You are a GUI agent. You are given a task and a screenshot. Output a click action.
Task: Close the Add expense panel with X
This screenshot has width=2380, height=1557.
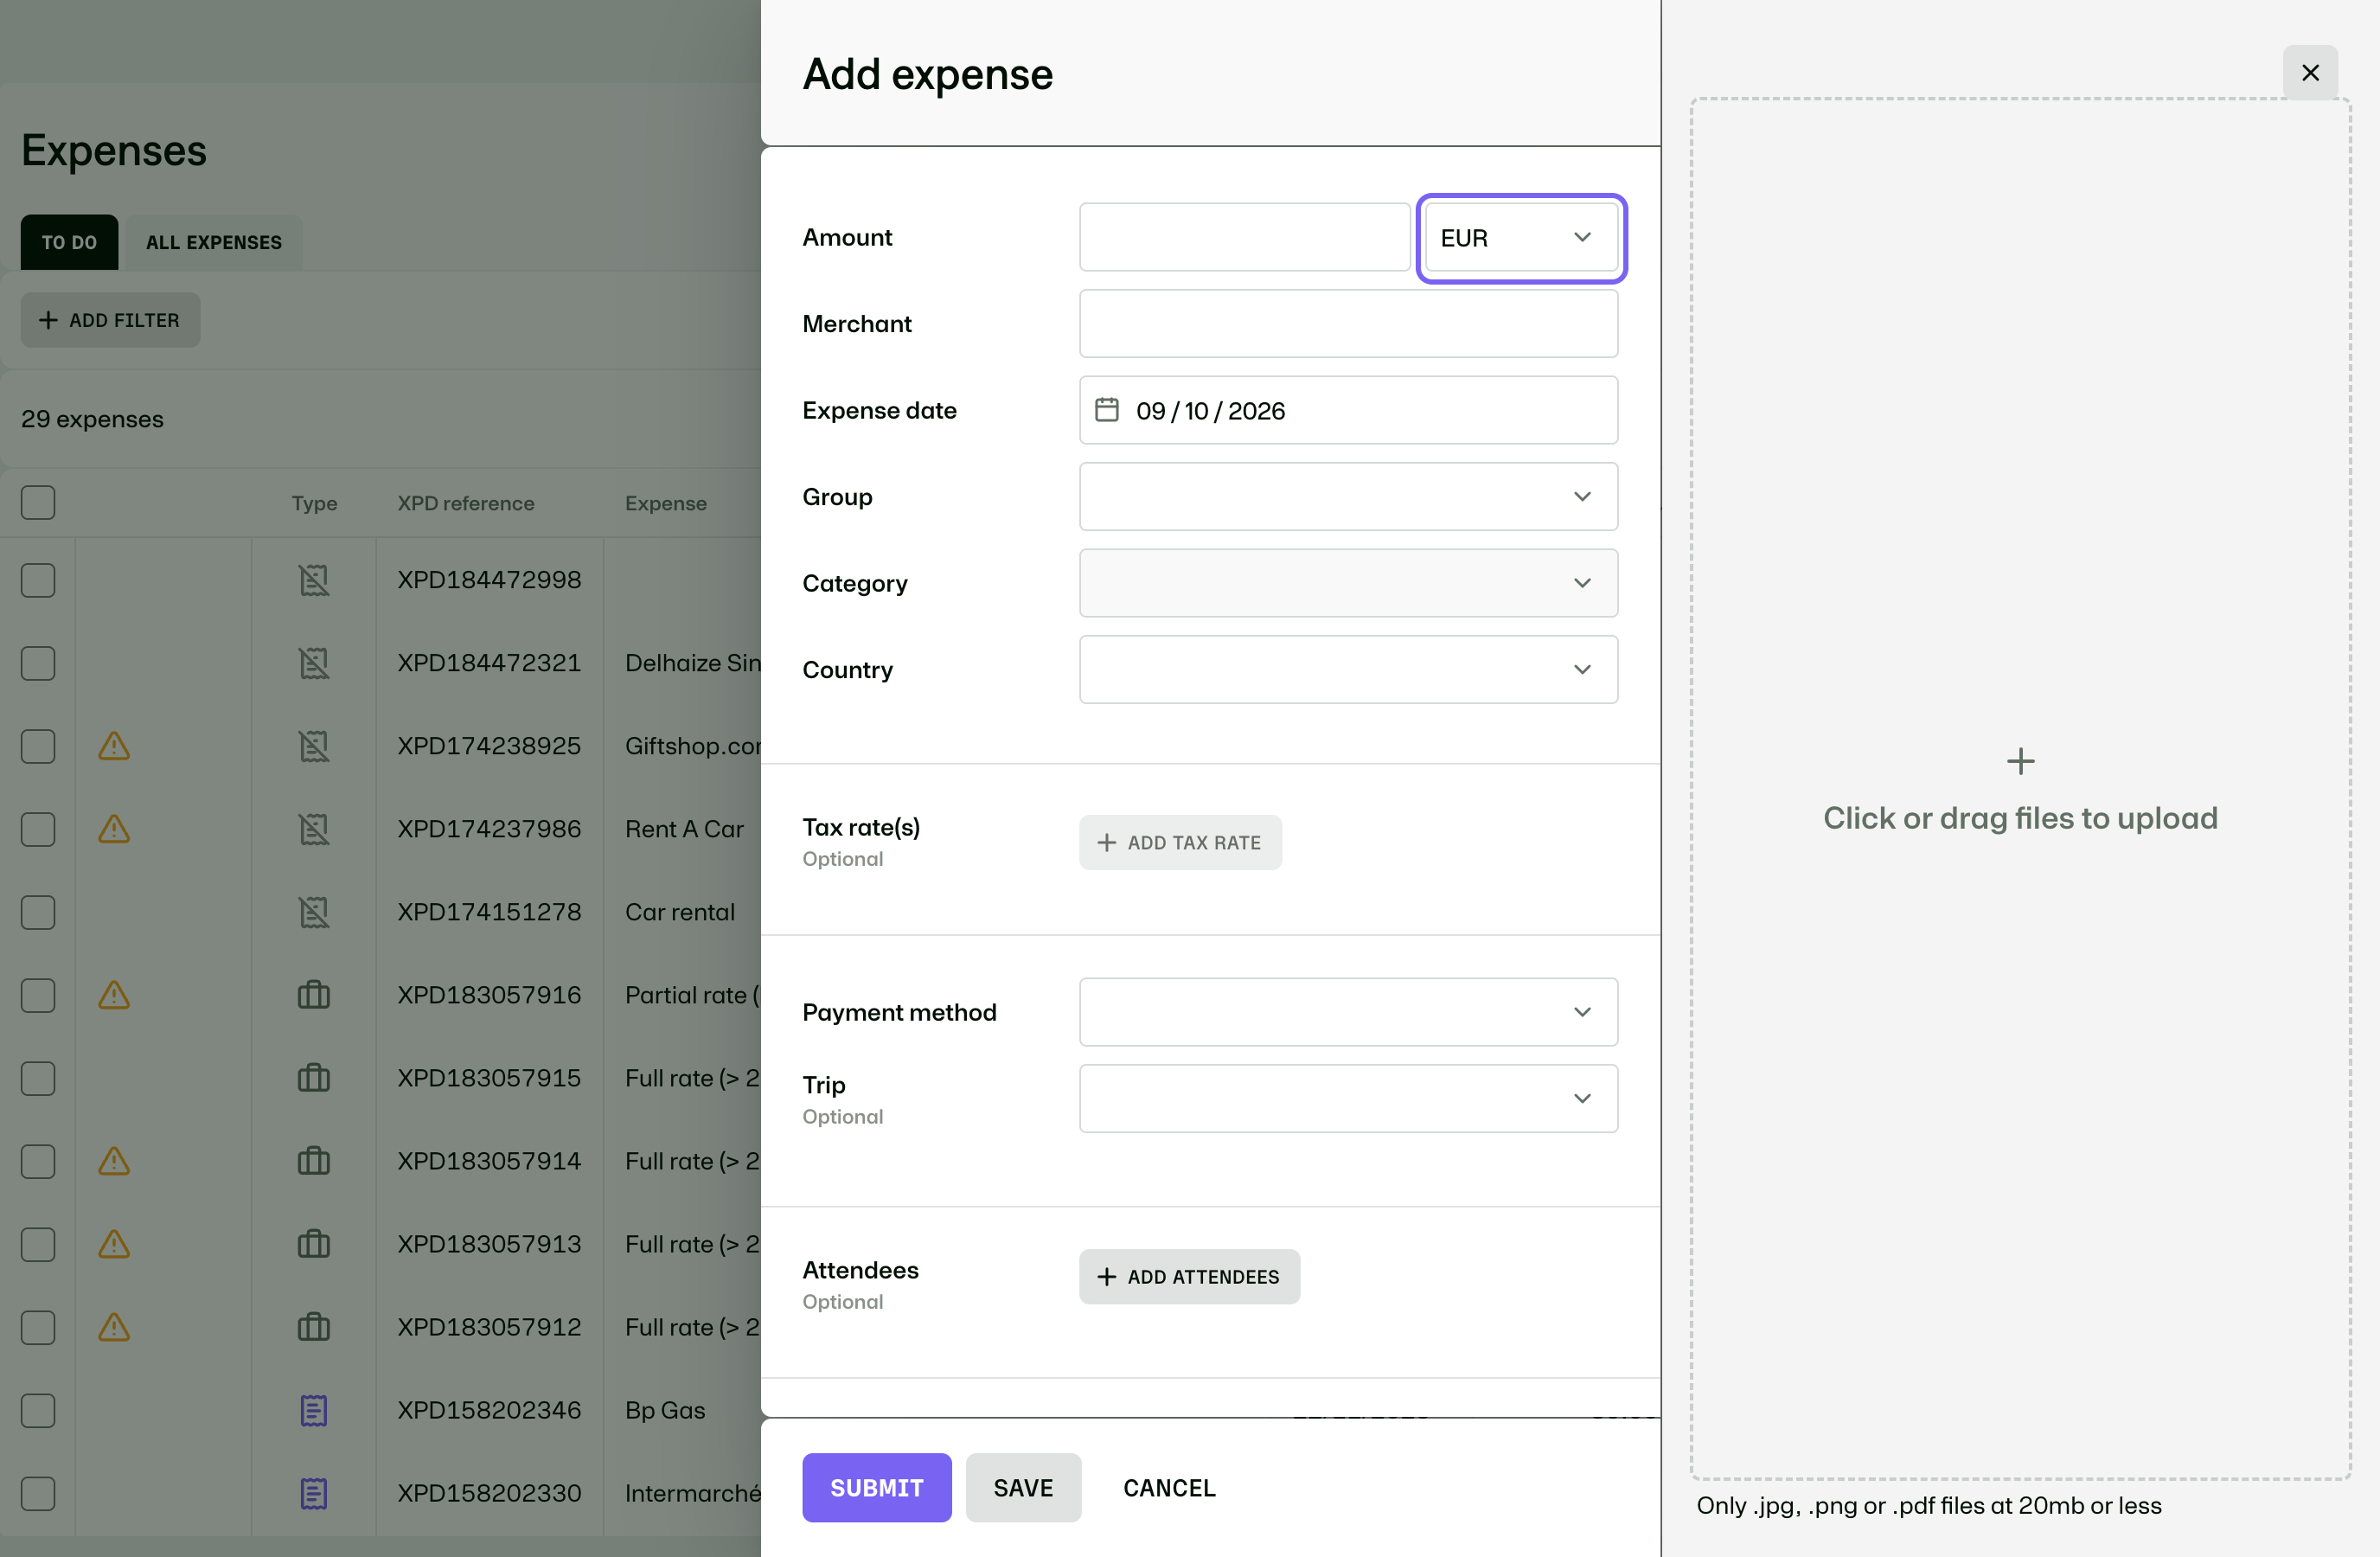[x=2309, y=73]
